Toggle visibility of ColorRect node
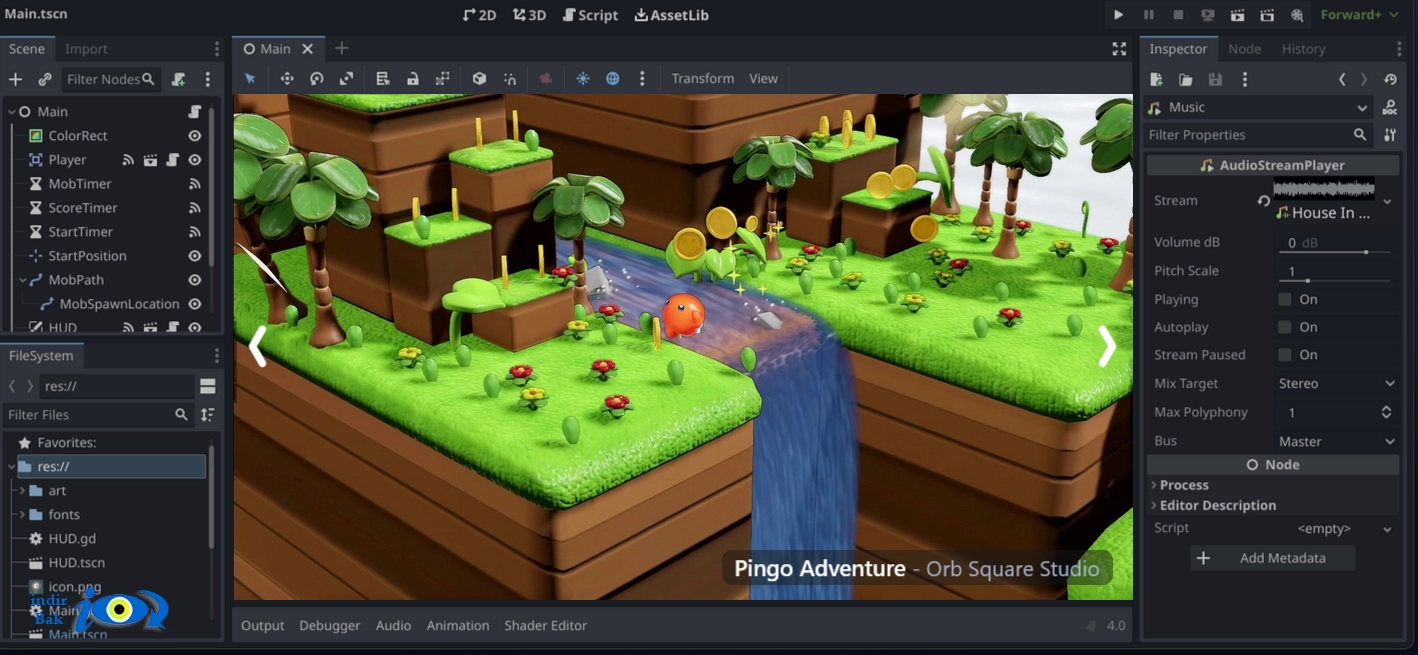1418x655 pixels. (195, 136)
